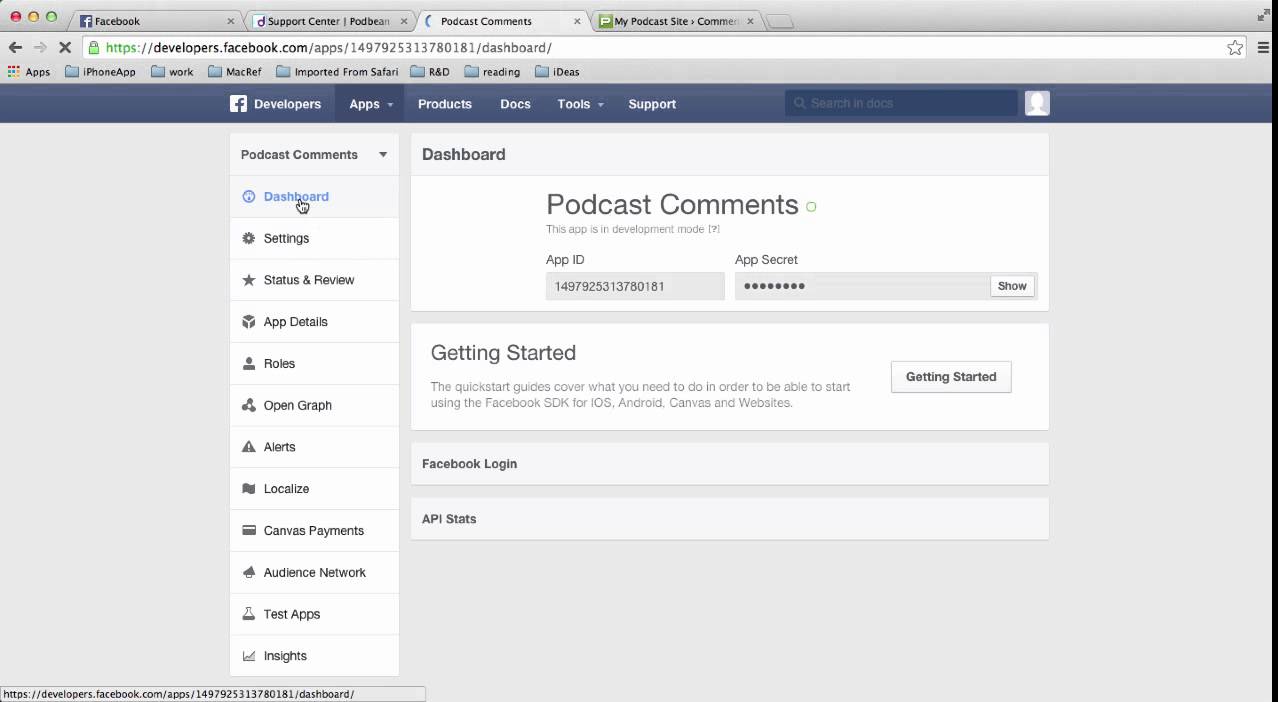Stop page loading with the X button
The image size is (1278, 702).
point(65,47)
